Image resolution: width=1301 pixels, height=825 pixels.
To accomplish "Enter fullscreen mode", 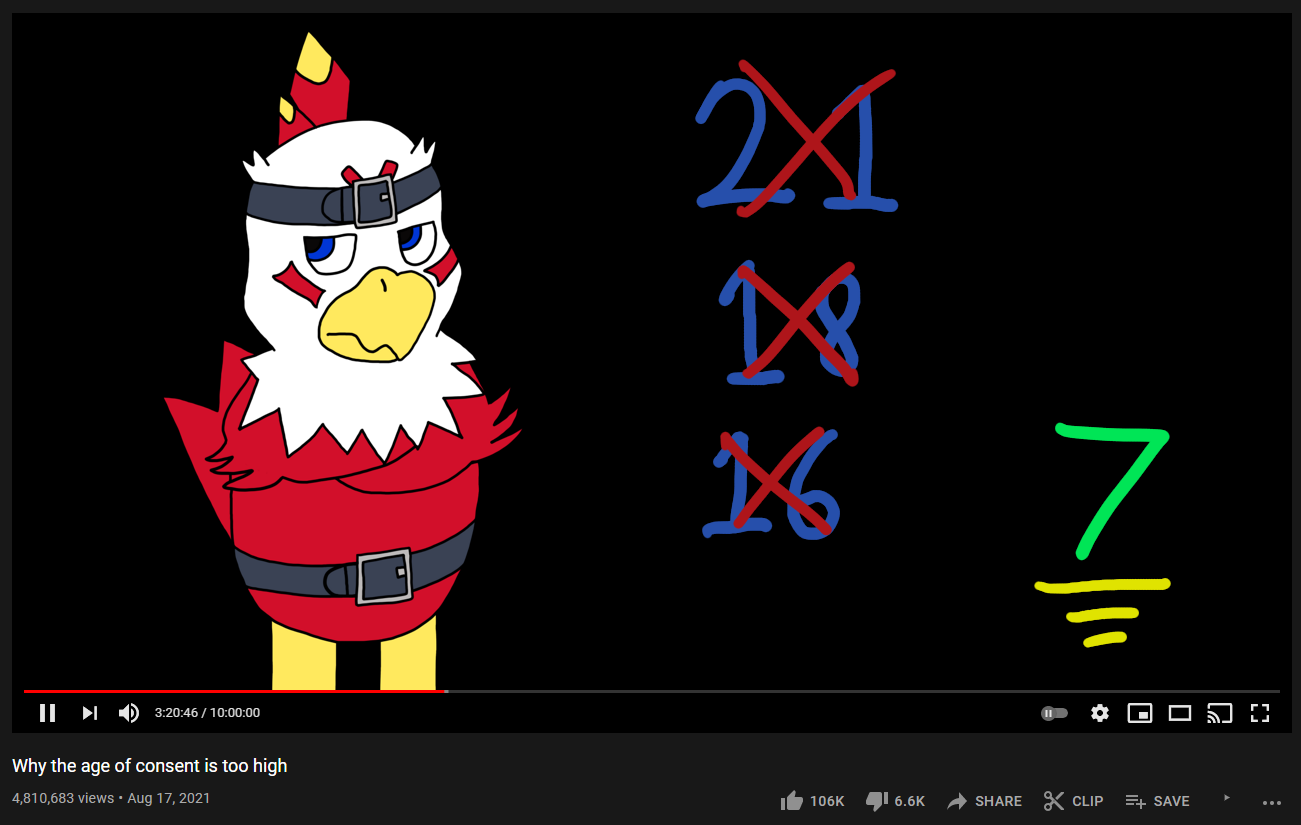I will pyautogui.click(x=1260, y=713).
